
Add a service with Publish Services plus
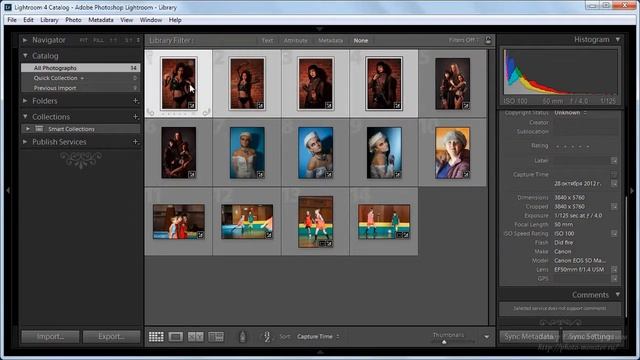click(136, 142)
